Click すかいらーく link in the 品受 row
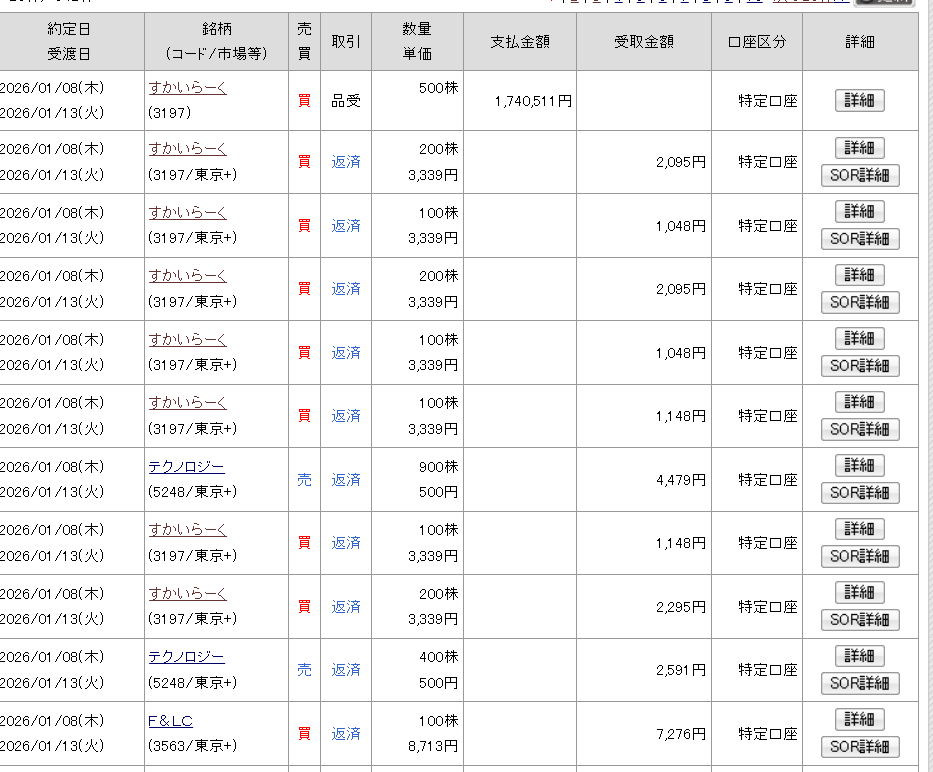Screen dimensions: 933x772 (x=188, y=88)
